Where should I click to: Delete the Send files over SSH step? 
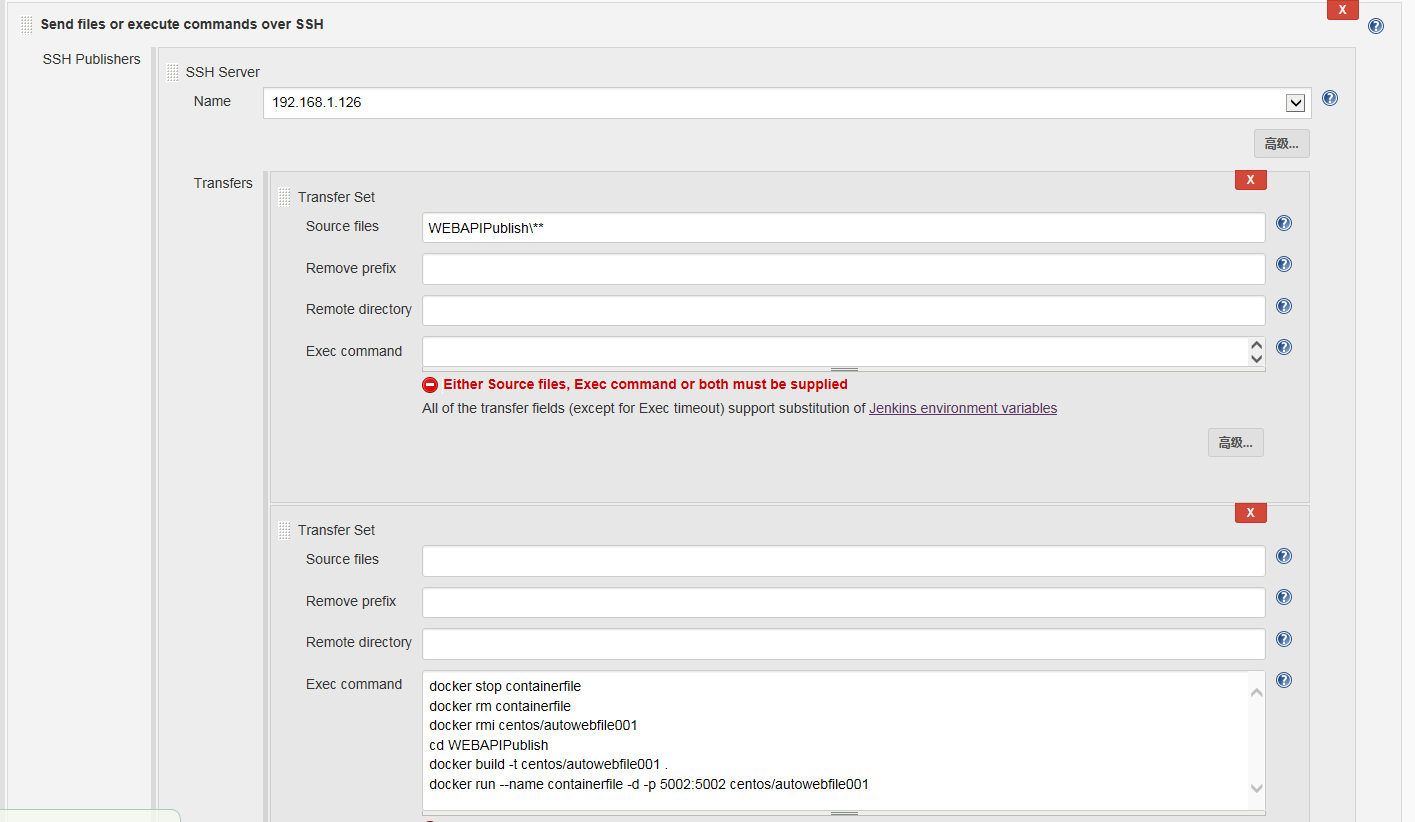point(1342,10)
